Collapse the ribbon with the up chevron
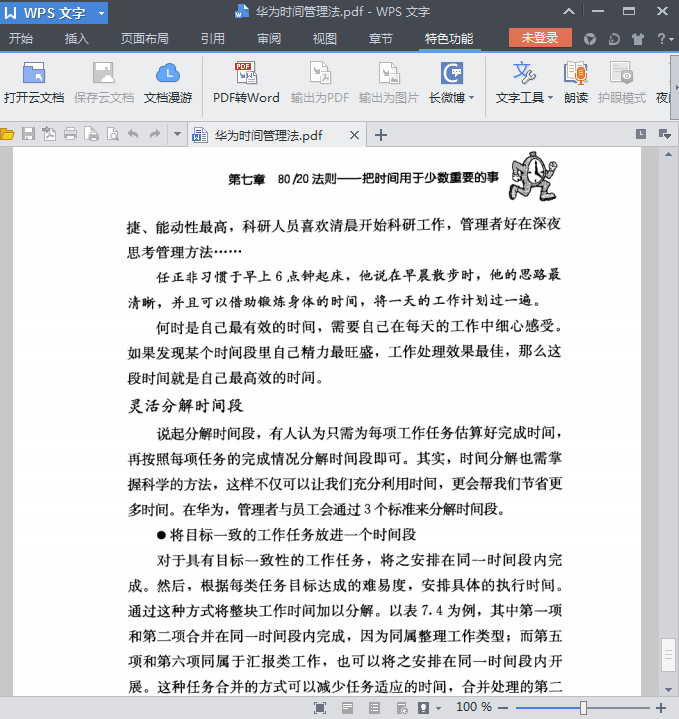Image resolution: width=679 pixels, height=719 pixels. point(569,11)
